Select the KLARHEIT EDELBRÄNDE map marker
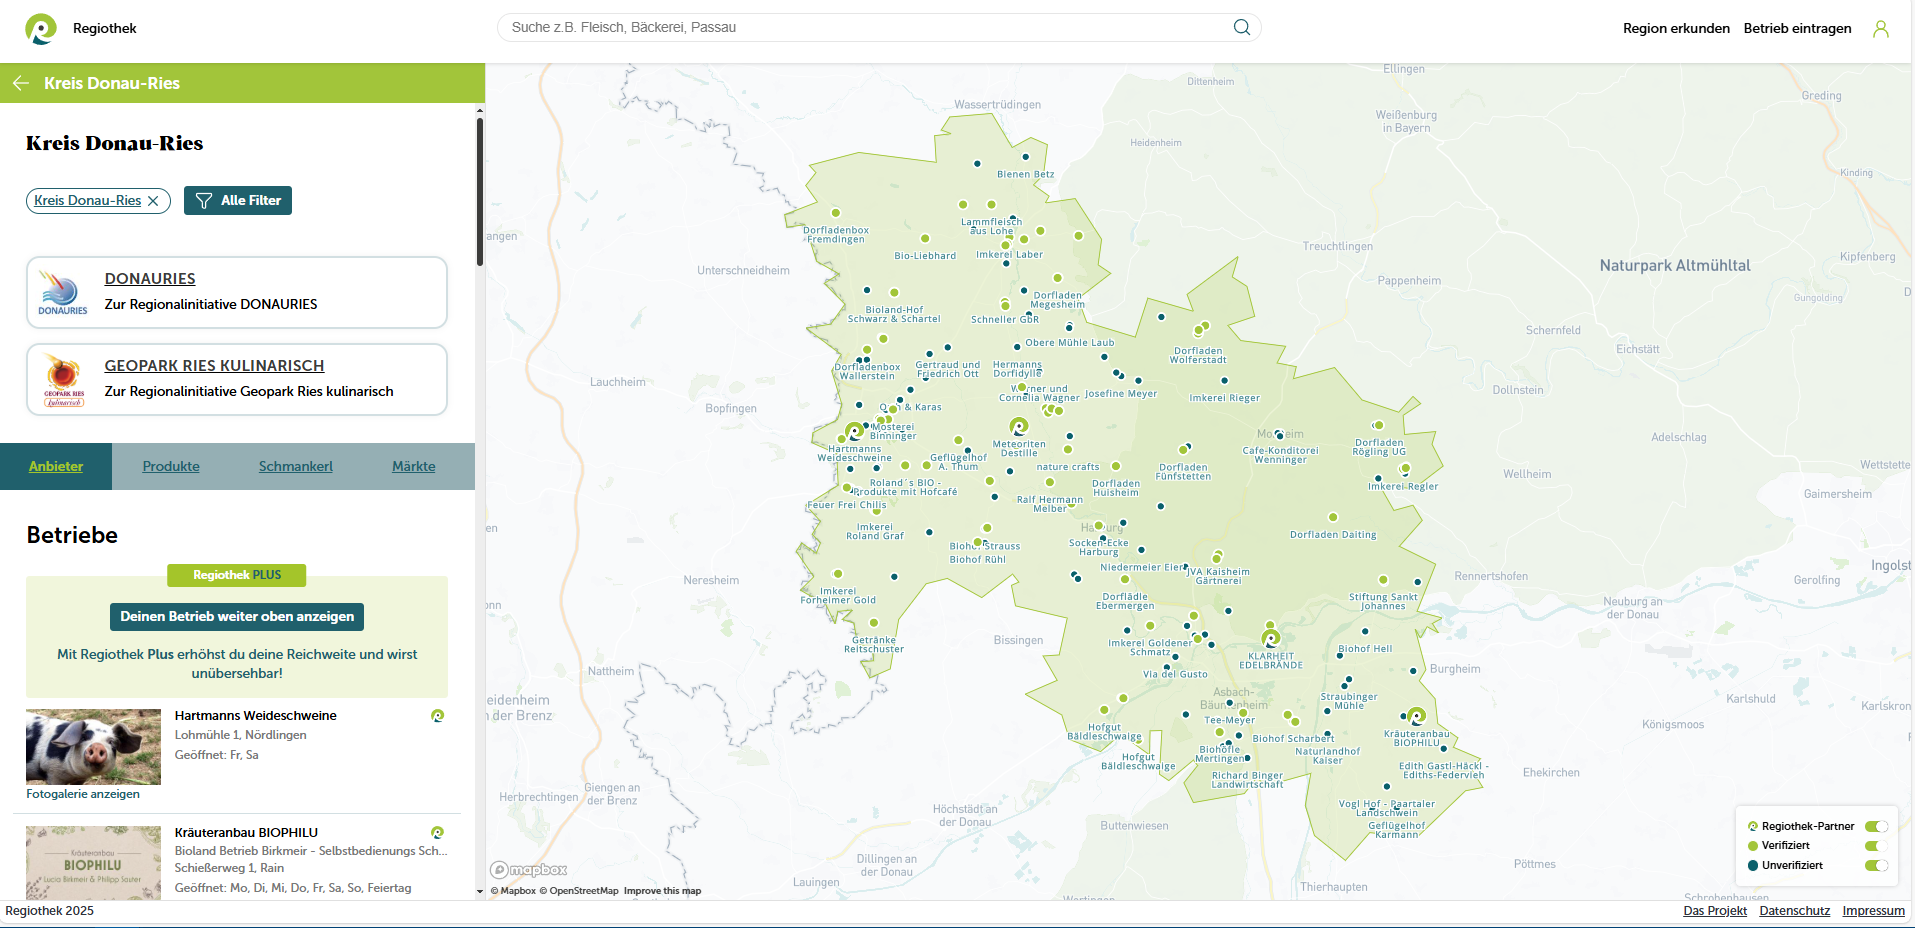 [1271, 637]
